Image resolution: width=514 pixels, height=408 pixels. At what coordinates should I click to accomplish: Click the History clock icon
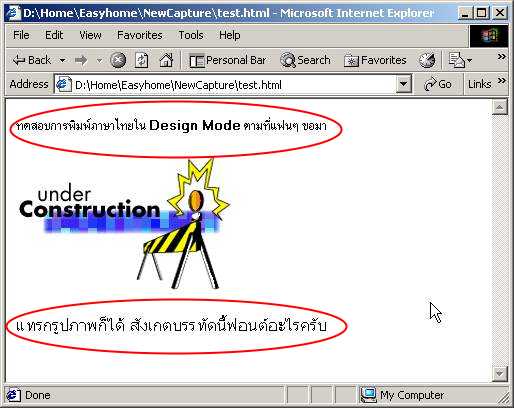click(427, 60)
